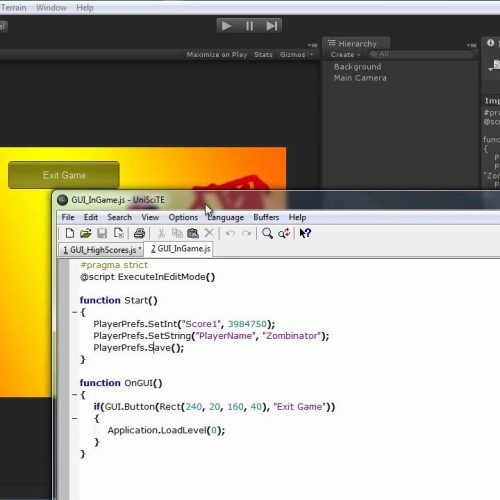Open the Gizmos dropdown
The image size is (500, 500).
(296, 55)
